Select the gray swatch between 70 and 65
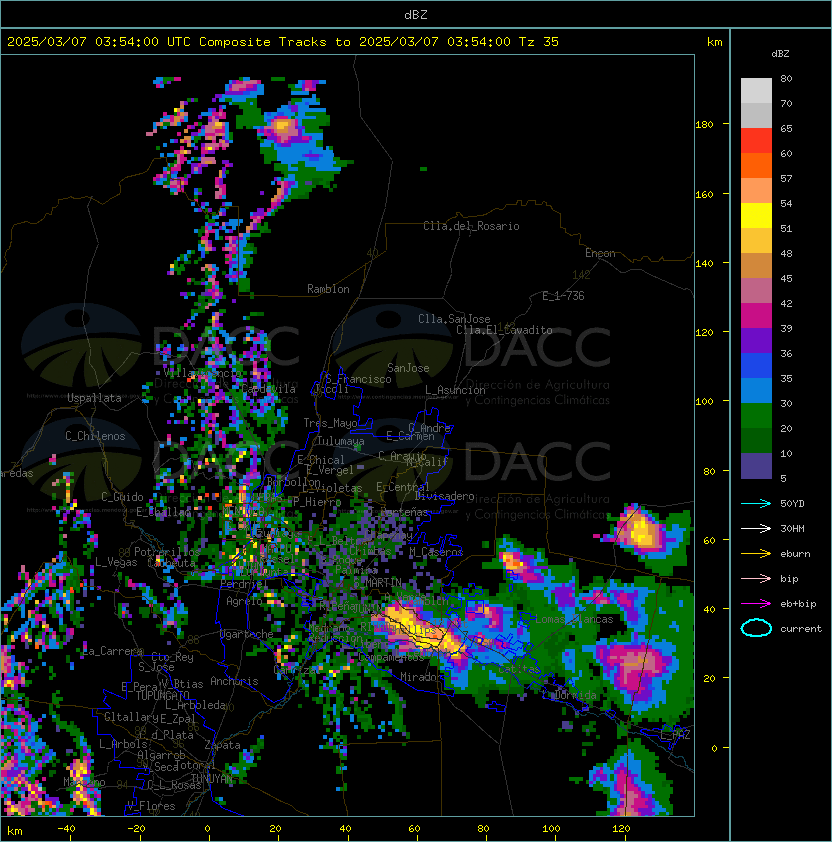 [x=756, y=115]
